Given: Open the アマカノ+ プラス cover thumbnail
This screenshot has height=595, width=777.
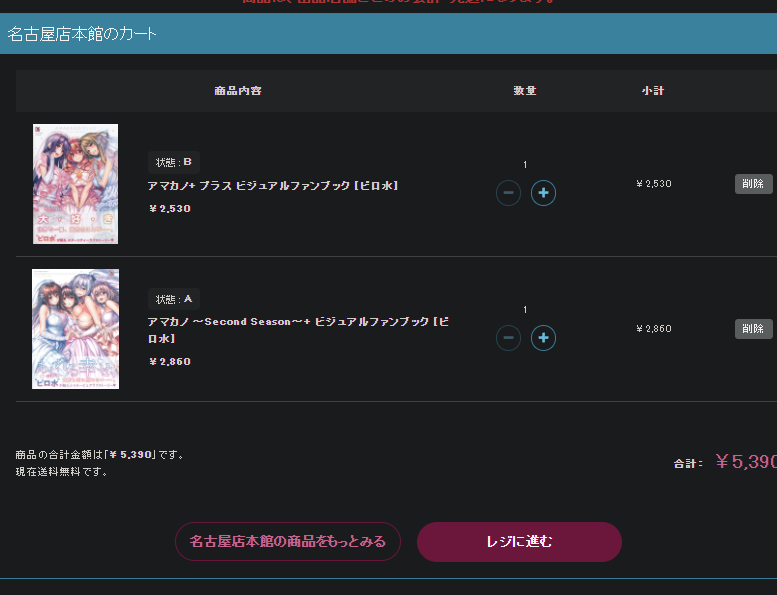Looking at the screenshot, I should point(75,184).
